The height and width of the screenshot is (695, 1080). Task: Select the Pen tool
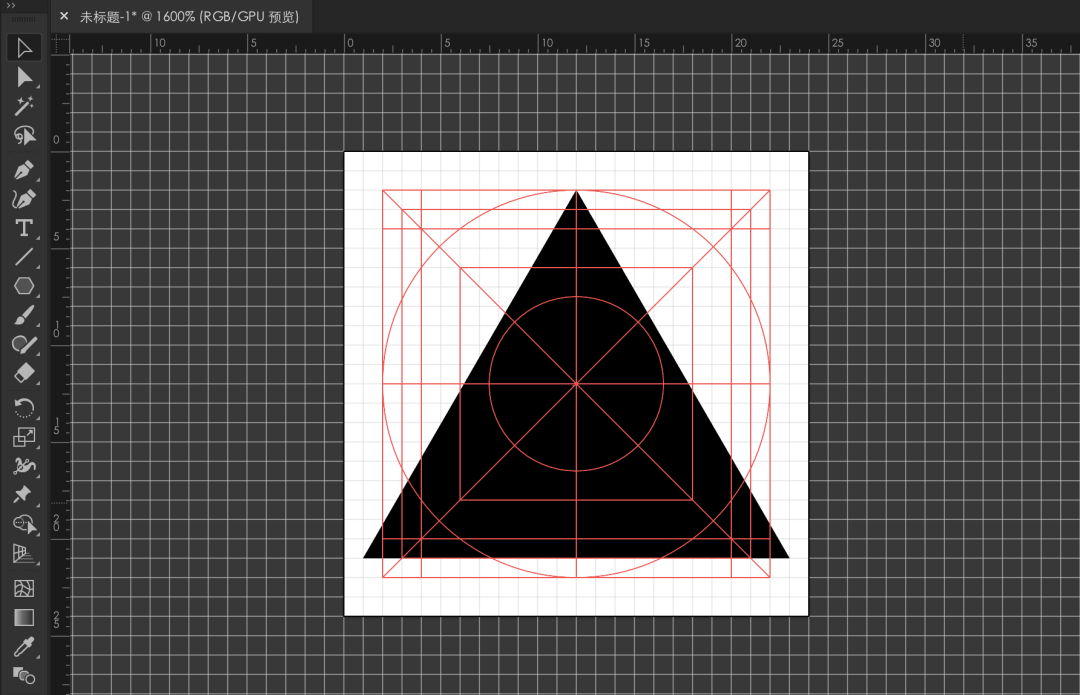(23, 169)
